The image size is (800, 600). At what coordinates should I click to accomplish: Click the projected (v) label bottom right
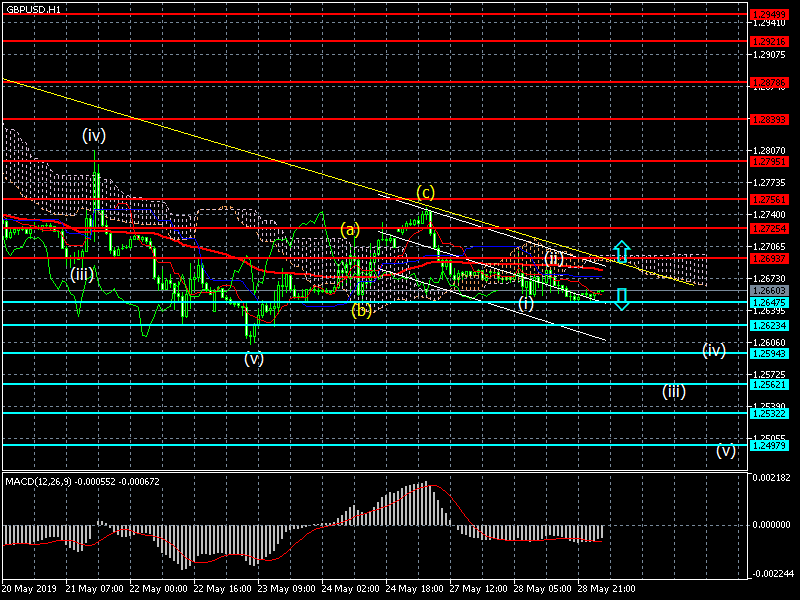[725, 450]
